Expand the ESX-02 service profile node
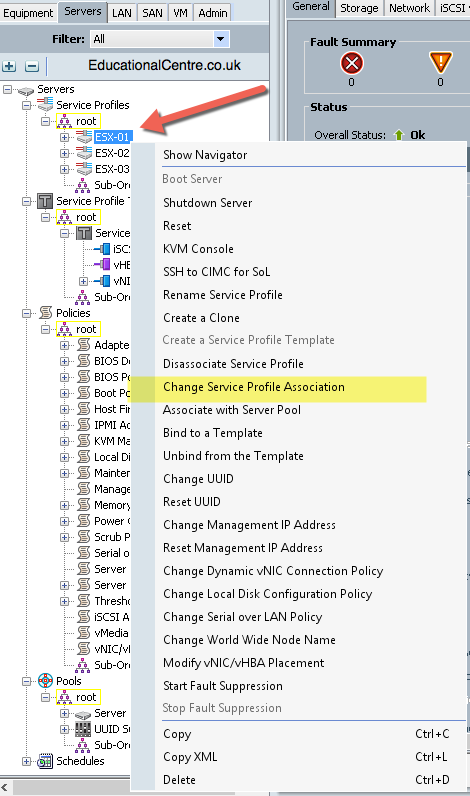This screenshot has width=470, height=796. coord(64,153)
